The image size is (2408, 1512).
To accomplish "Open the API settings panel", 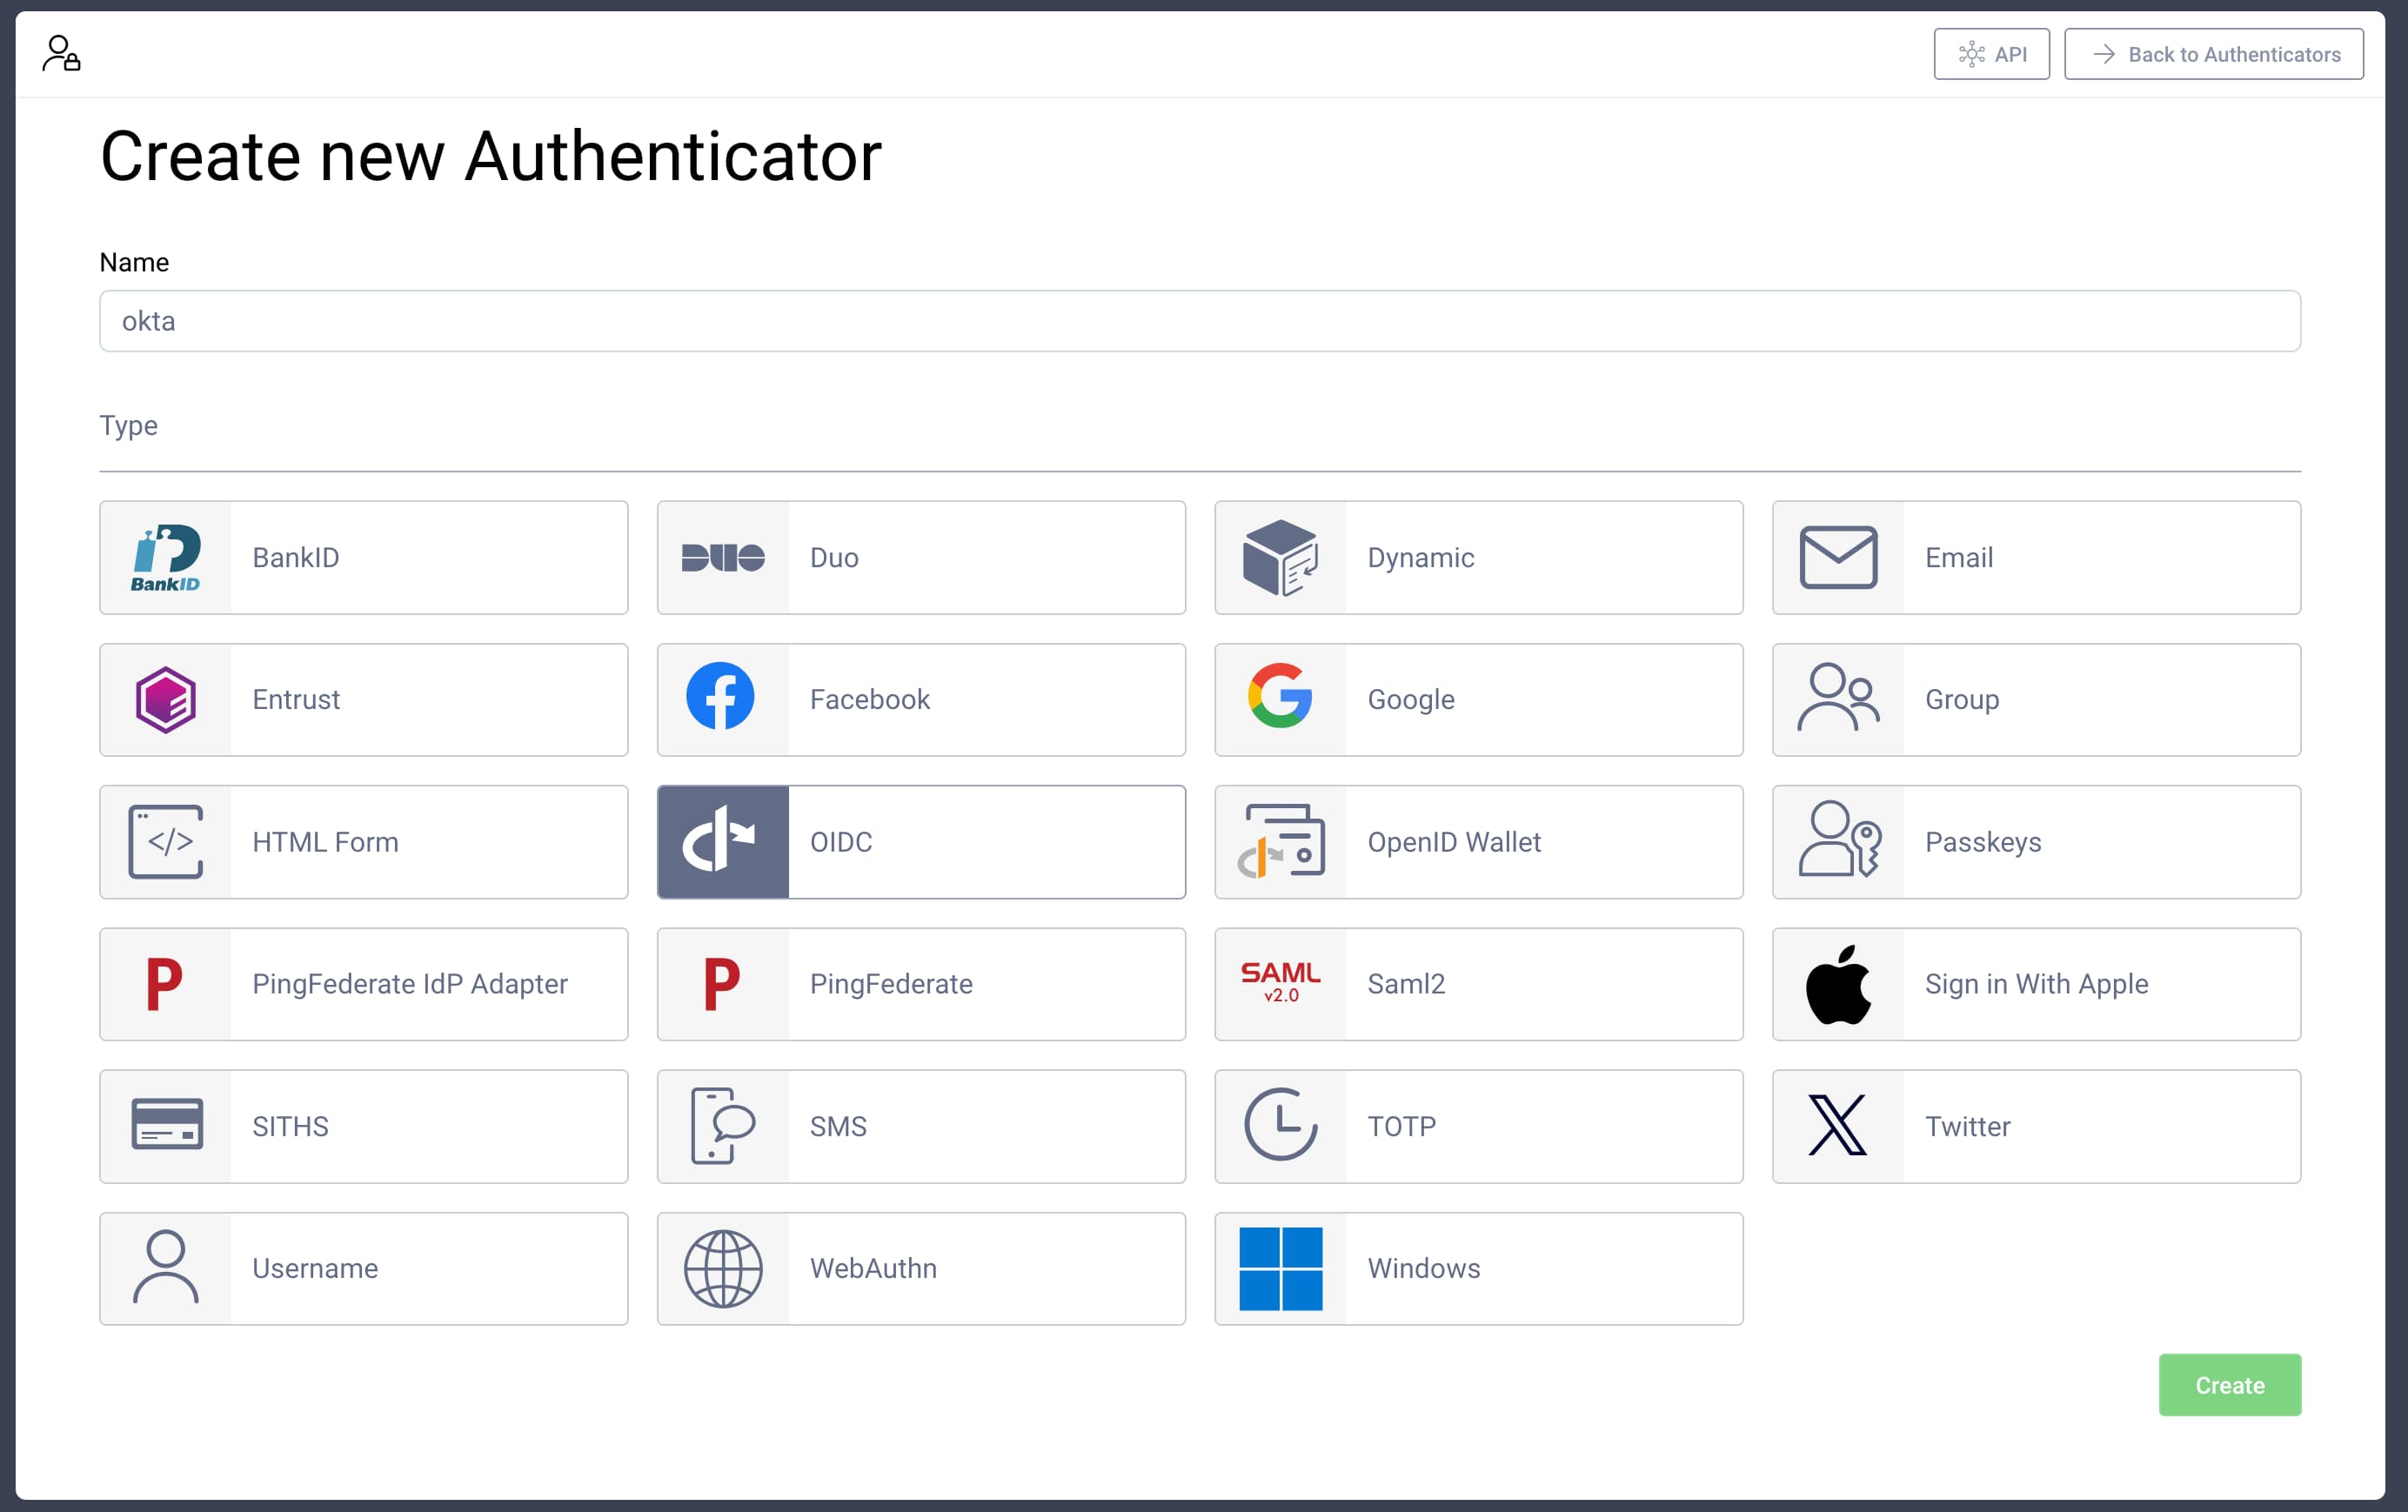I will (1989, 54).
